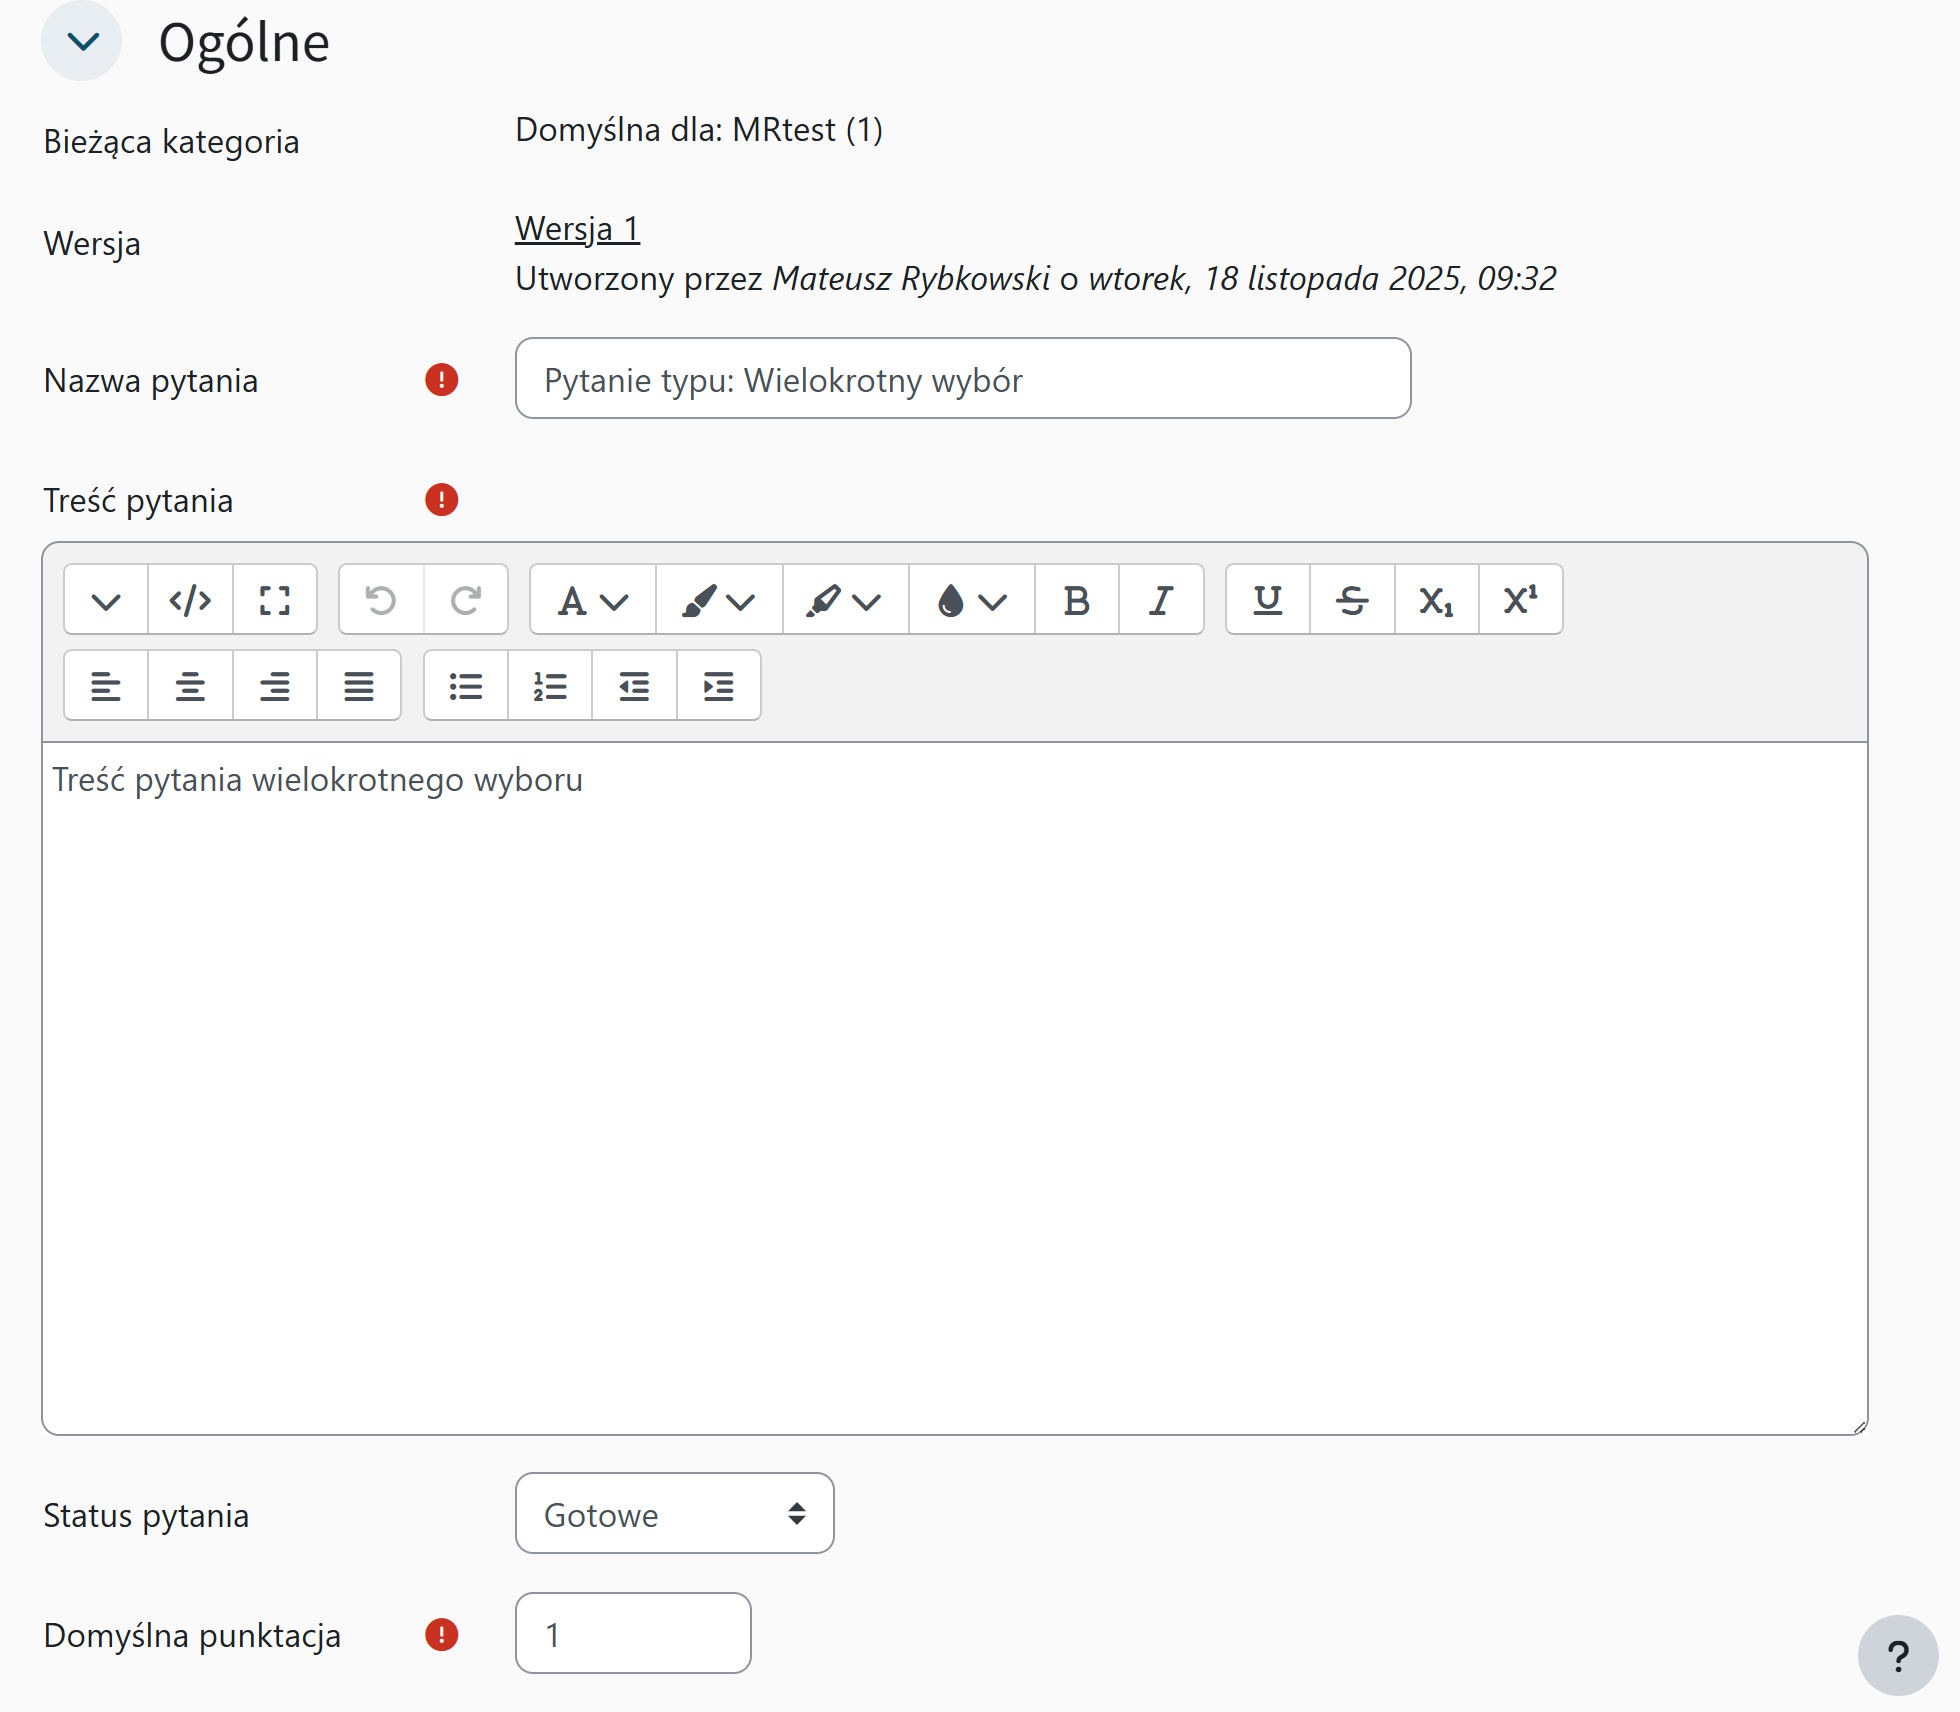1960x1712 pixels.
Task: Insert a numbered list
Action: coord(550,686)
